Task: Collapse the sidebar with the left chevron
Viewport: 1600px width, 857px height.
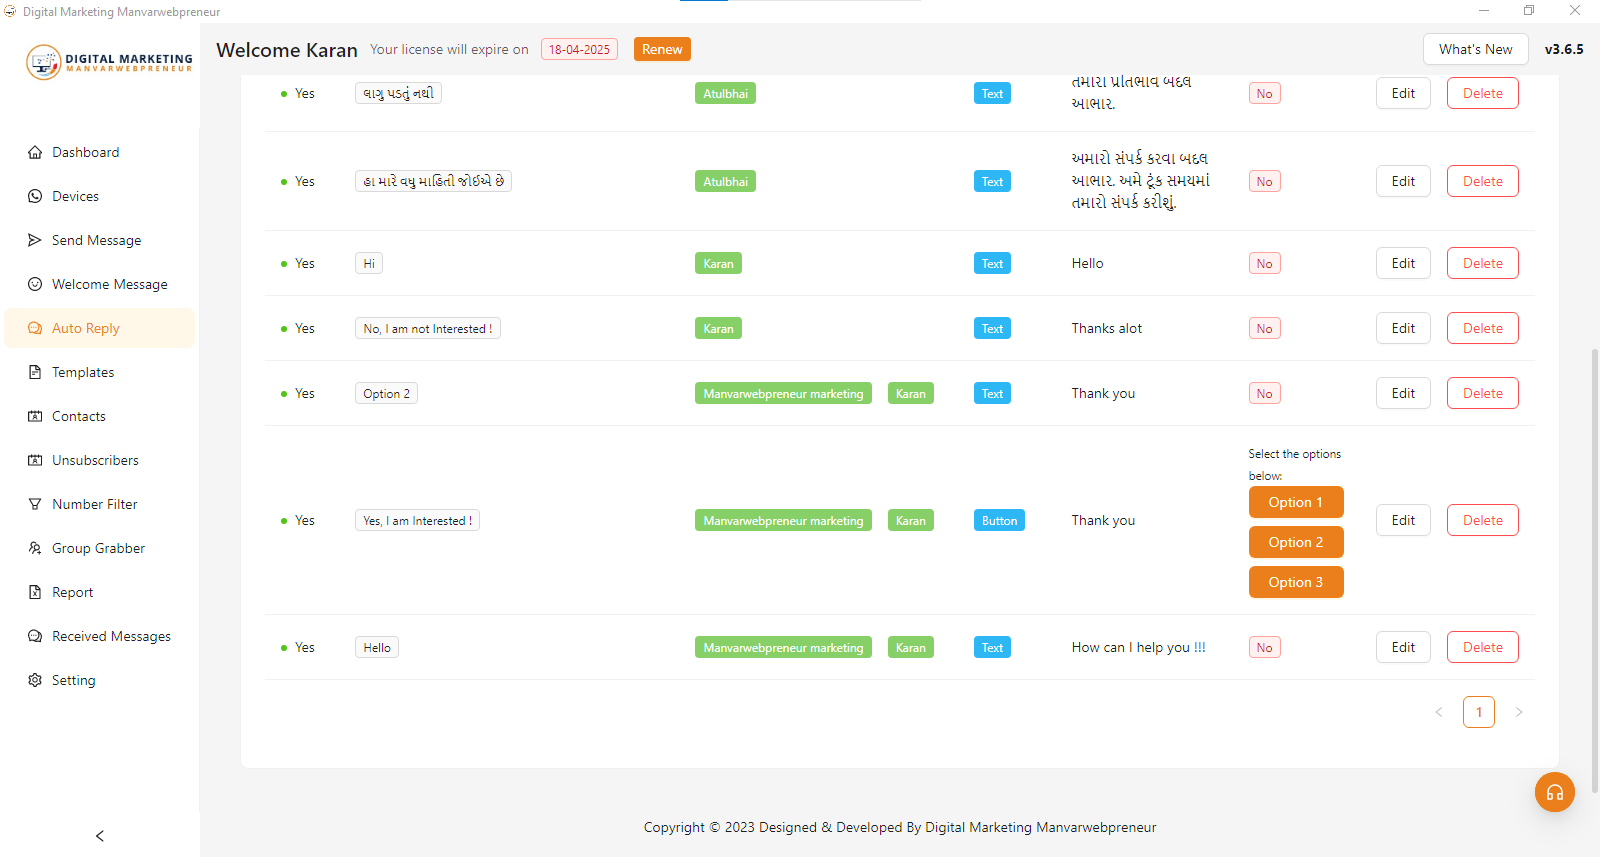Action: (99, 836)
